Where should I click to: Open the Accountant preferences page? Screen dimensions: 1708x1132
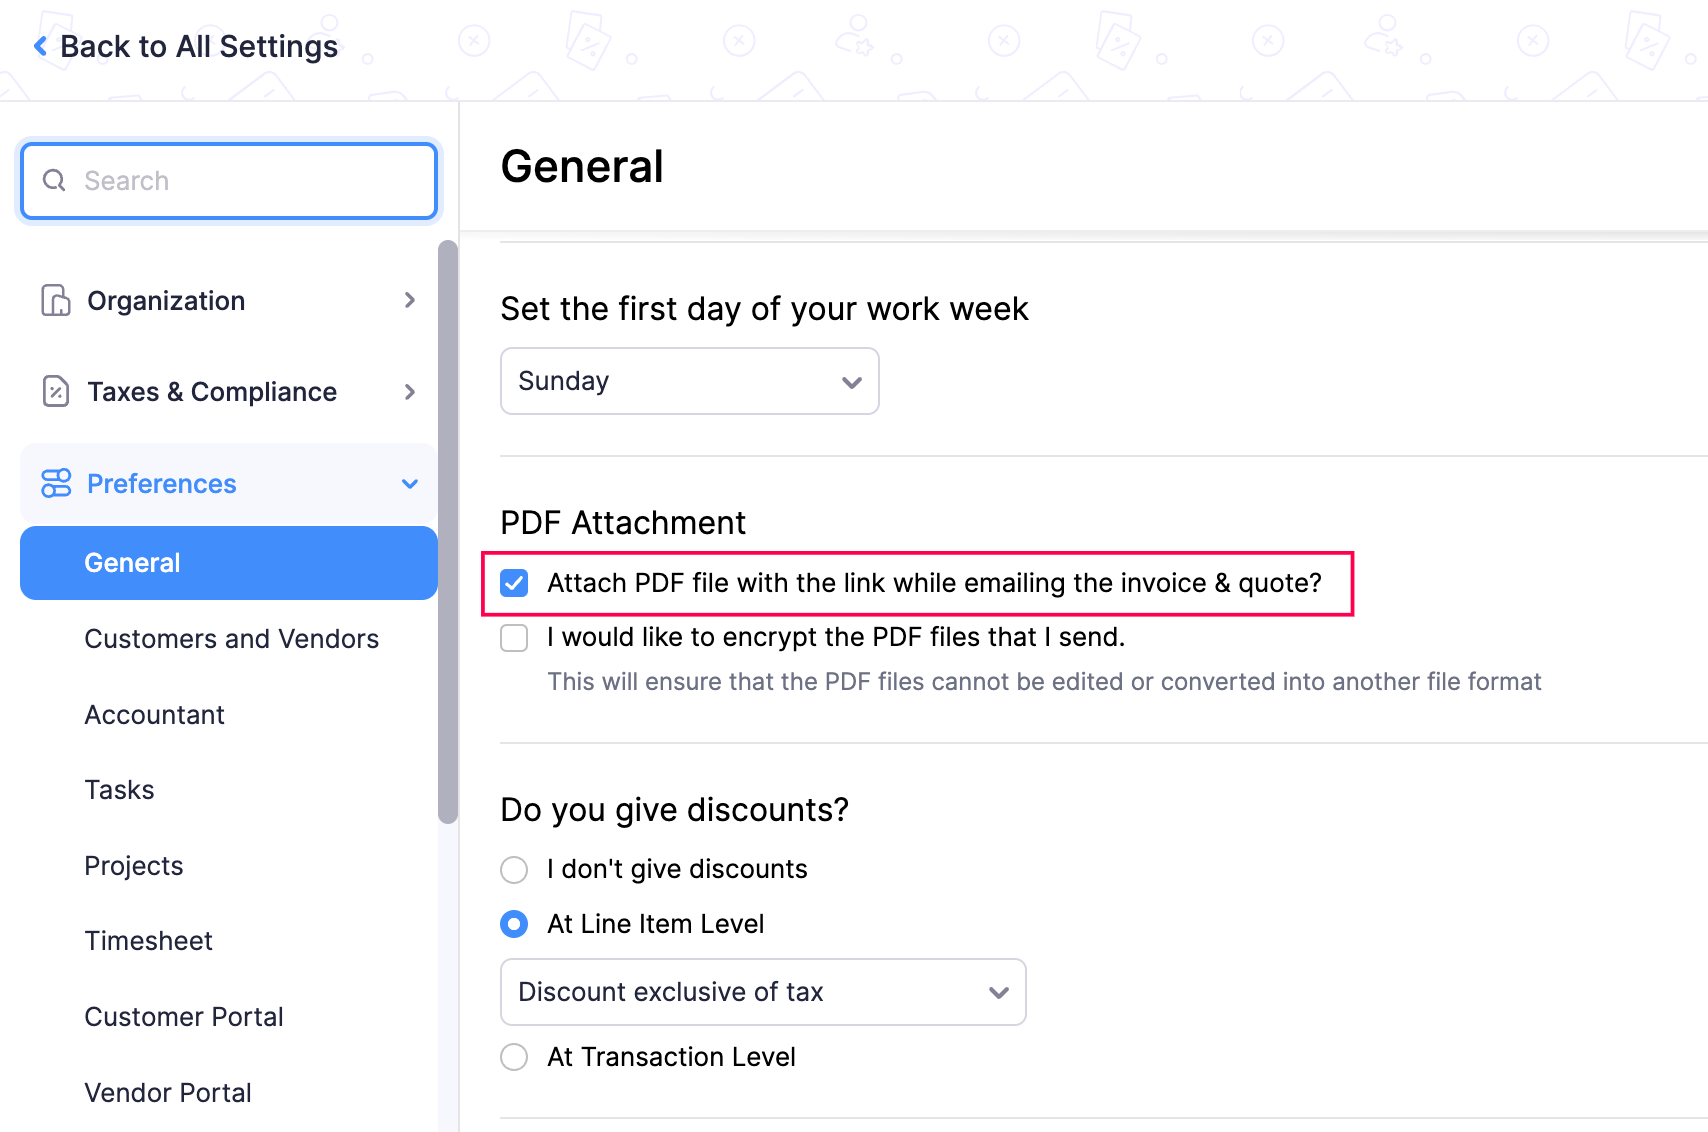coord(155,714)
